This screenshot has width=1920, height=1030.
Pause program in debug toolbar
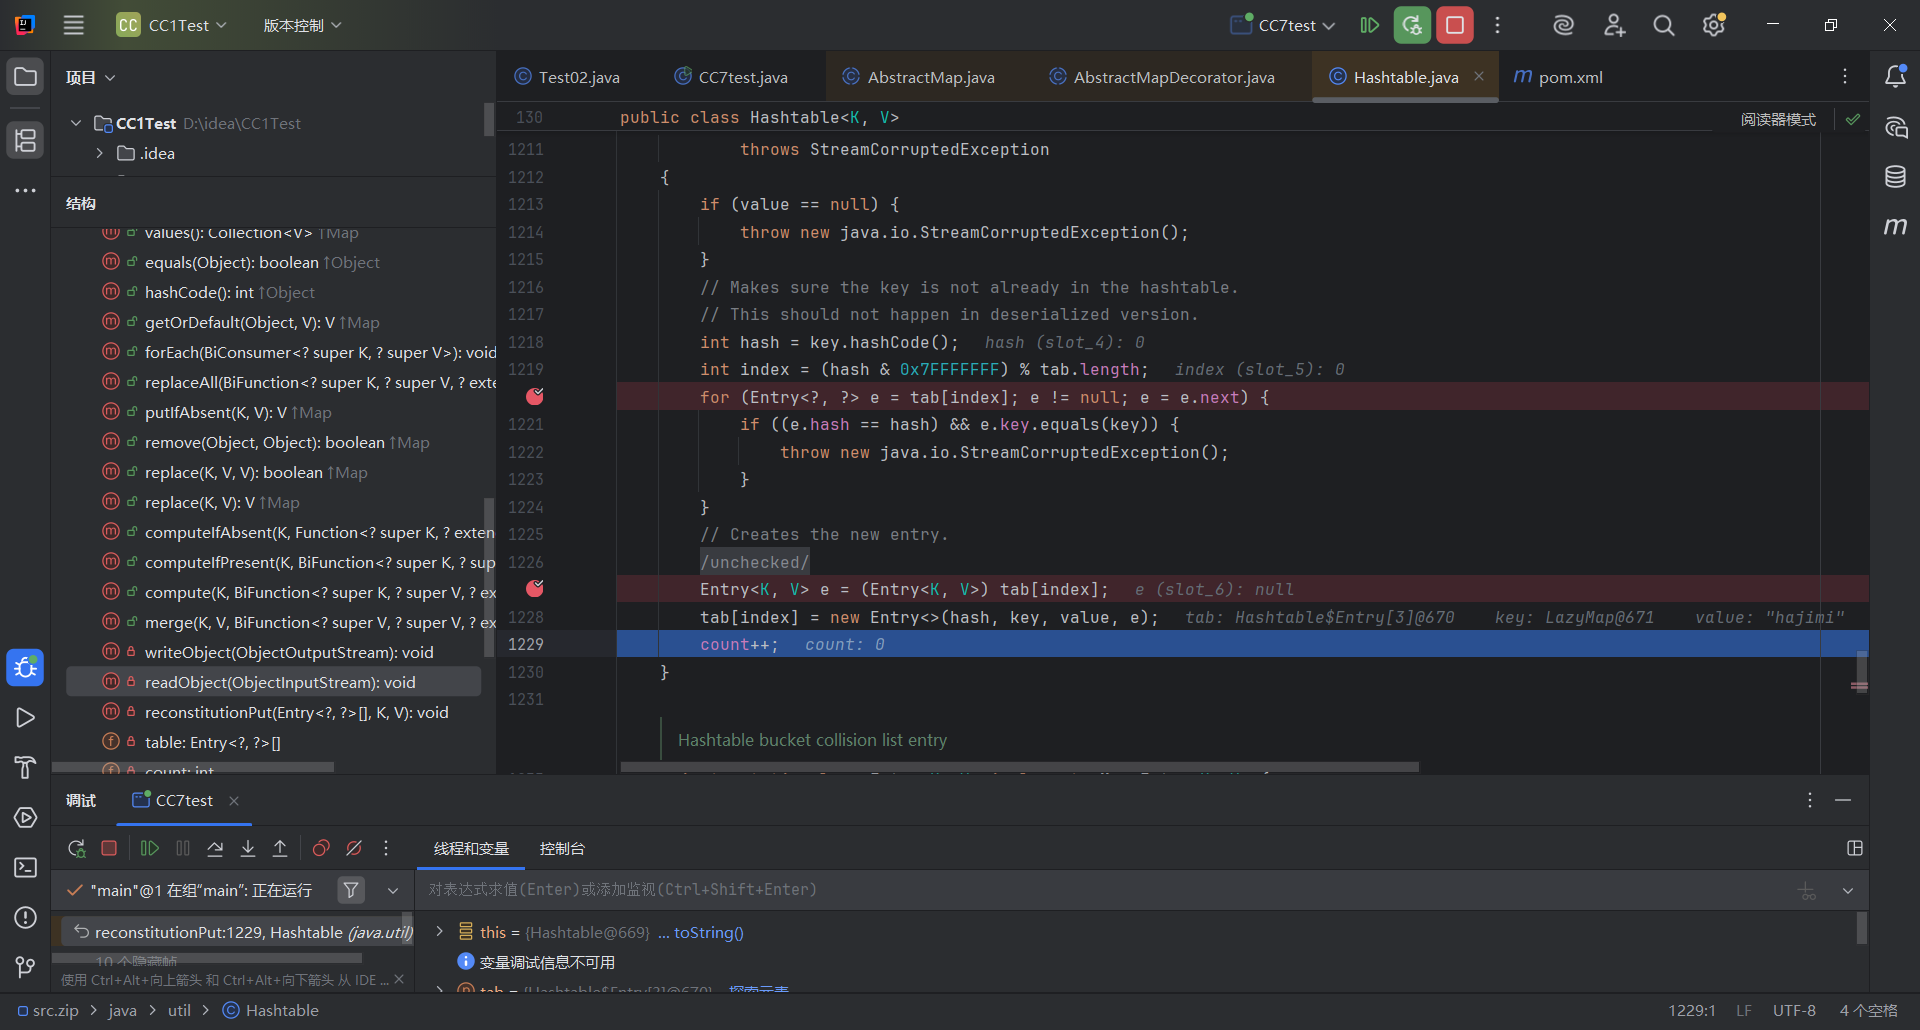pyautogui.click(x=183, y=848)
